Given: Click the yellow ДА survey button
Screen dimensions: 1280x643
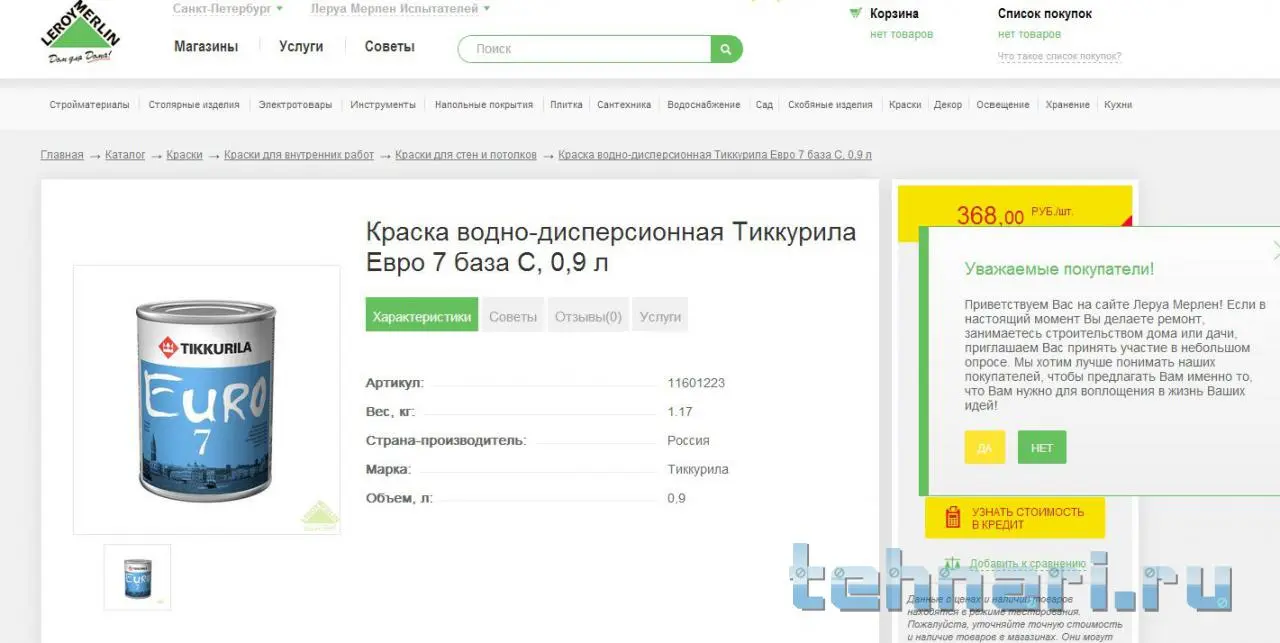Looking at the screenshot, I should (x=985, y=447).
